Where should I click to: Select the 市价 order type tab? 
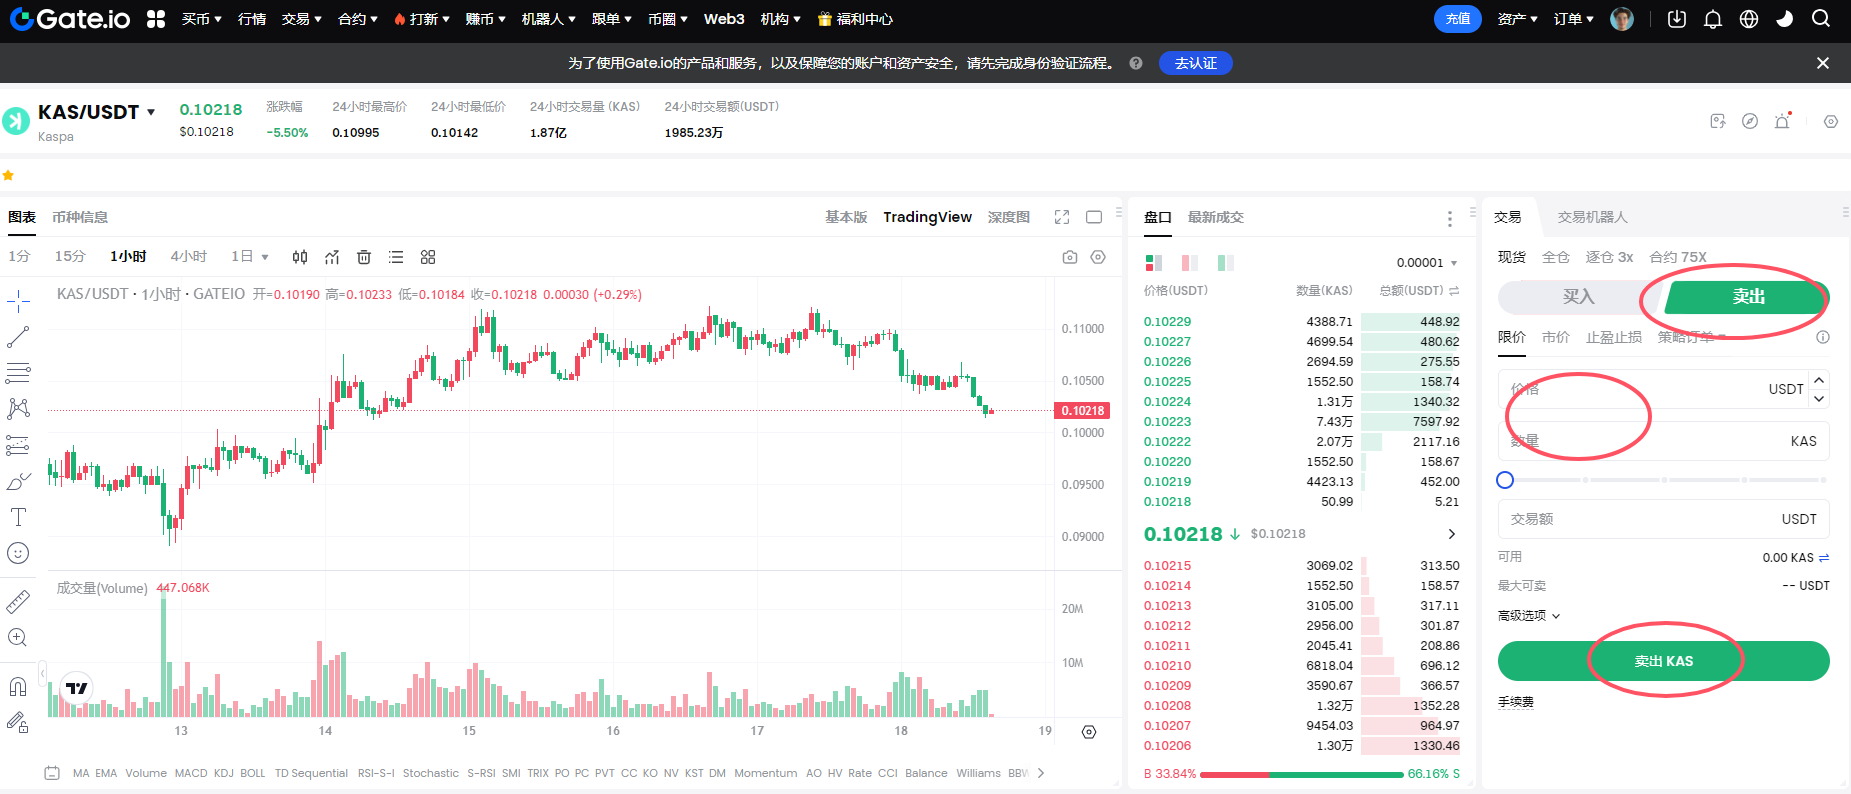pyautogui.click(x=1555, y=337)
